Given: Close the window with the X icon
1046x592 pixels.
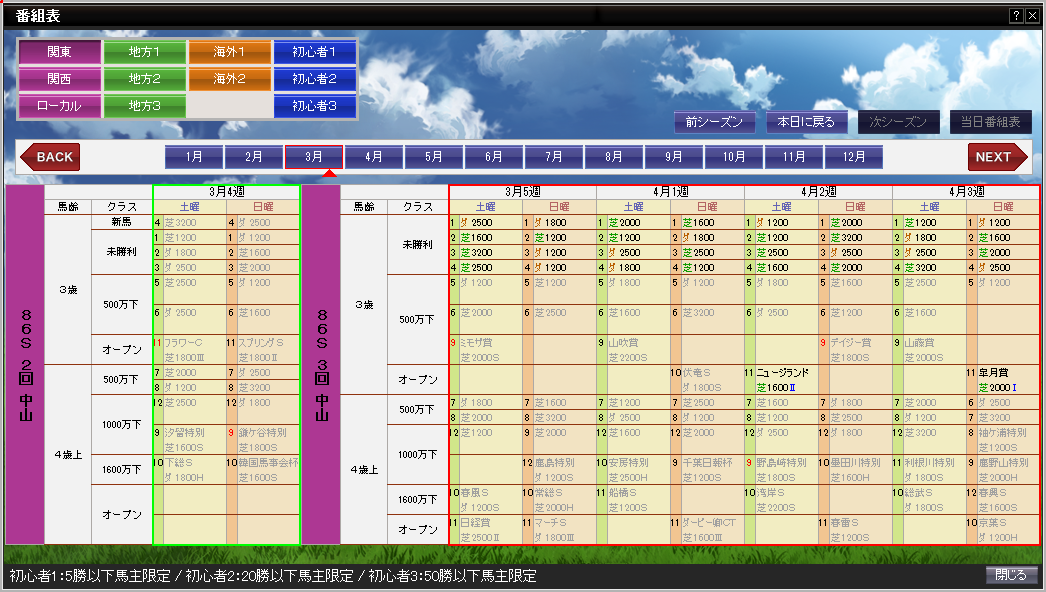Looking at the screenshot, I should coord(1032,15).
